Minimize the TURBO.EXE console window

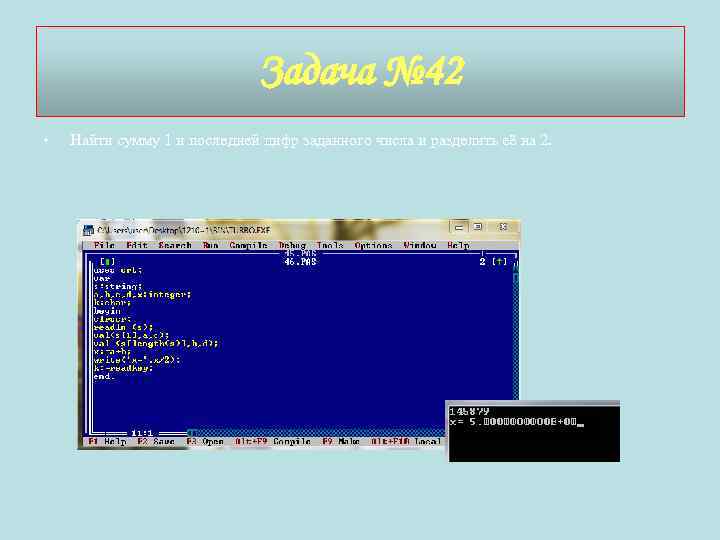point(459,227)
